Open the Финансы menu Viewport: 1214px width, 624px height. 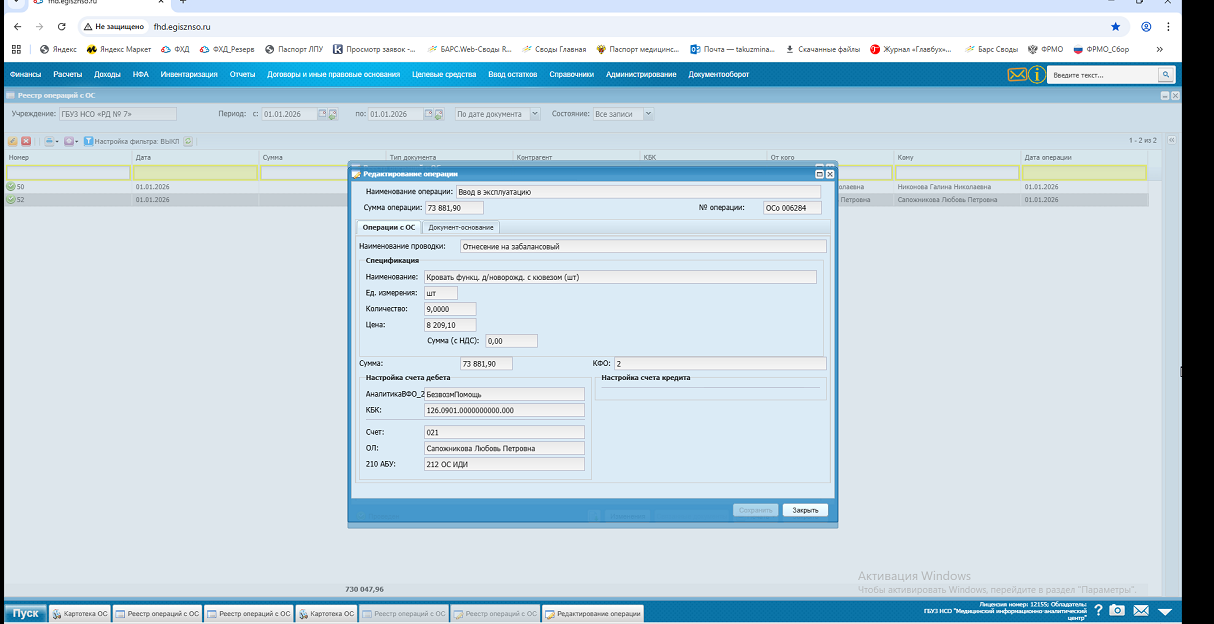[25, 74]
